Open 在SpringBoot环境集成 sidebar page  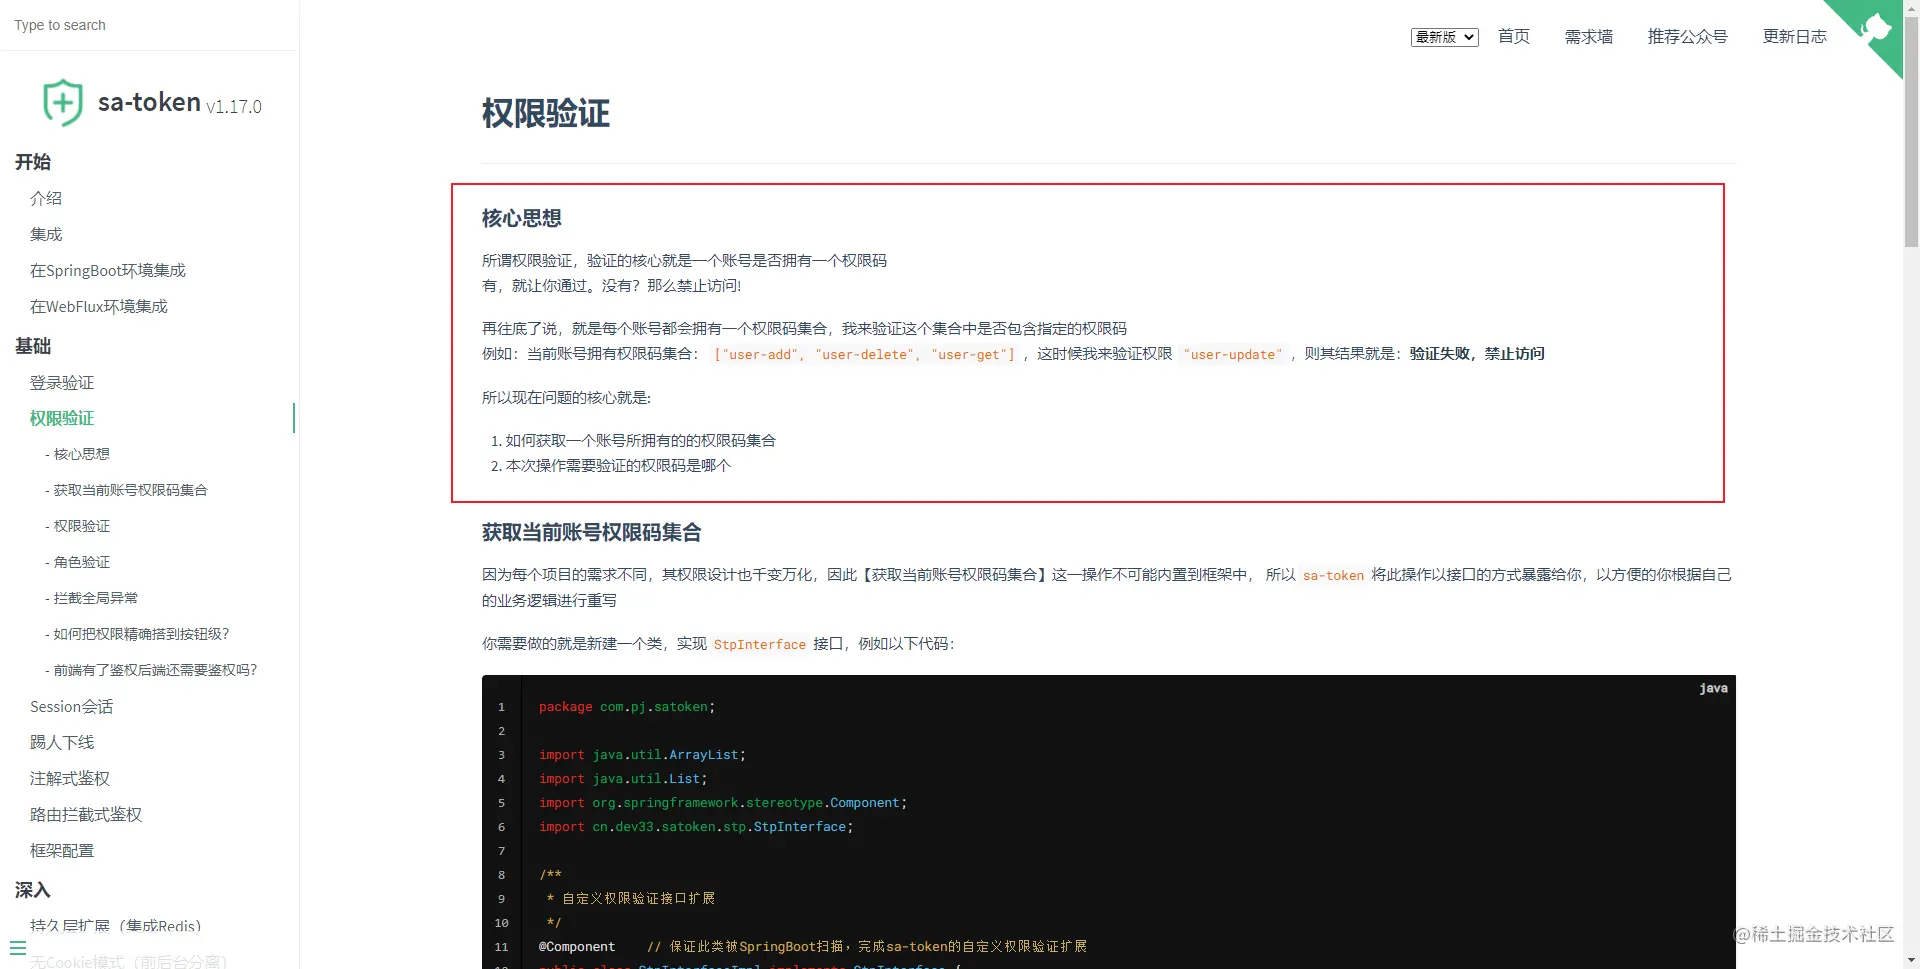(108, 270)
